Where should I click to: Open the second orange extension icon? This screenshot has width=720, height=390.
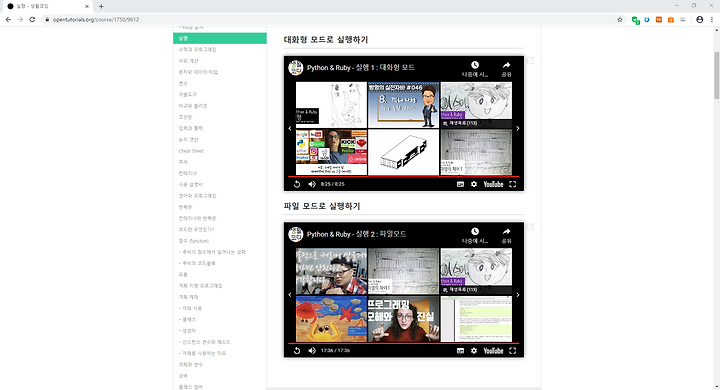tap(671, 20)
